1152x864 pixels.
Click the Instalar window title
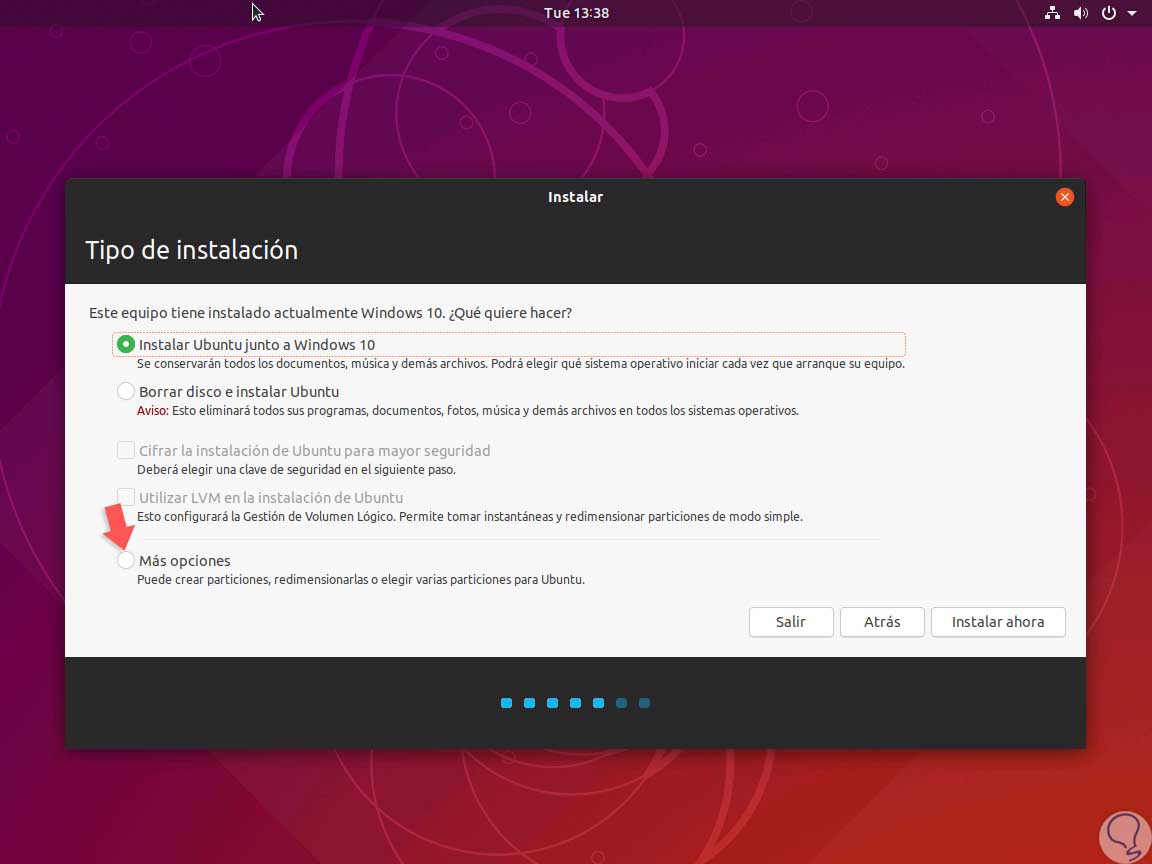coord(575,197)
